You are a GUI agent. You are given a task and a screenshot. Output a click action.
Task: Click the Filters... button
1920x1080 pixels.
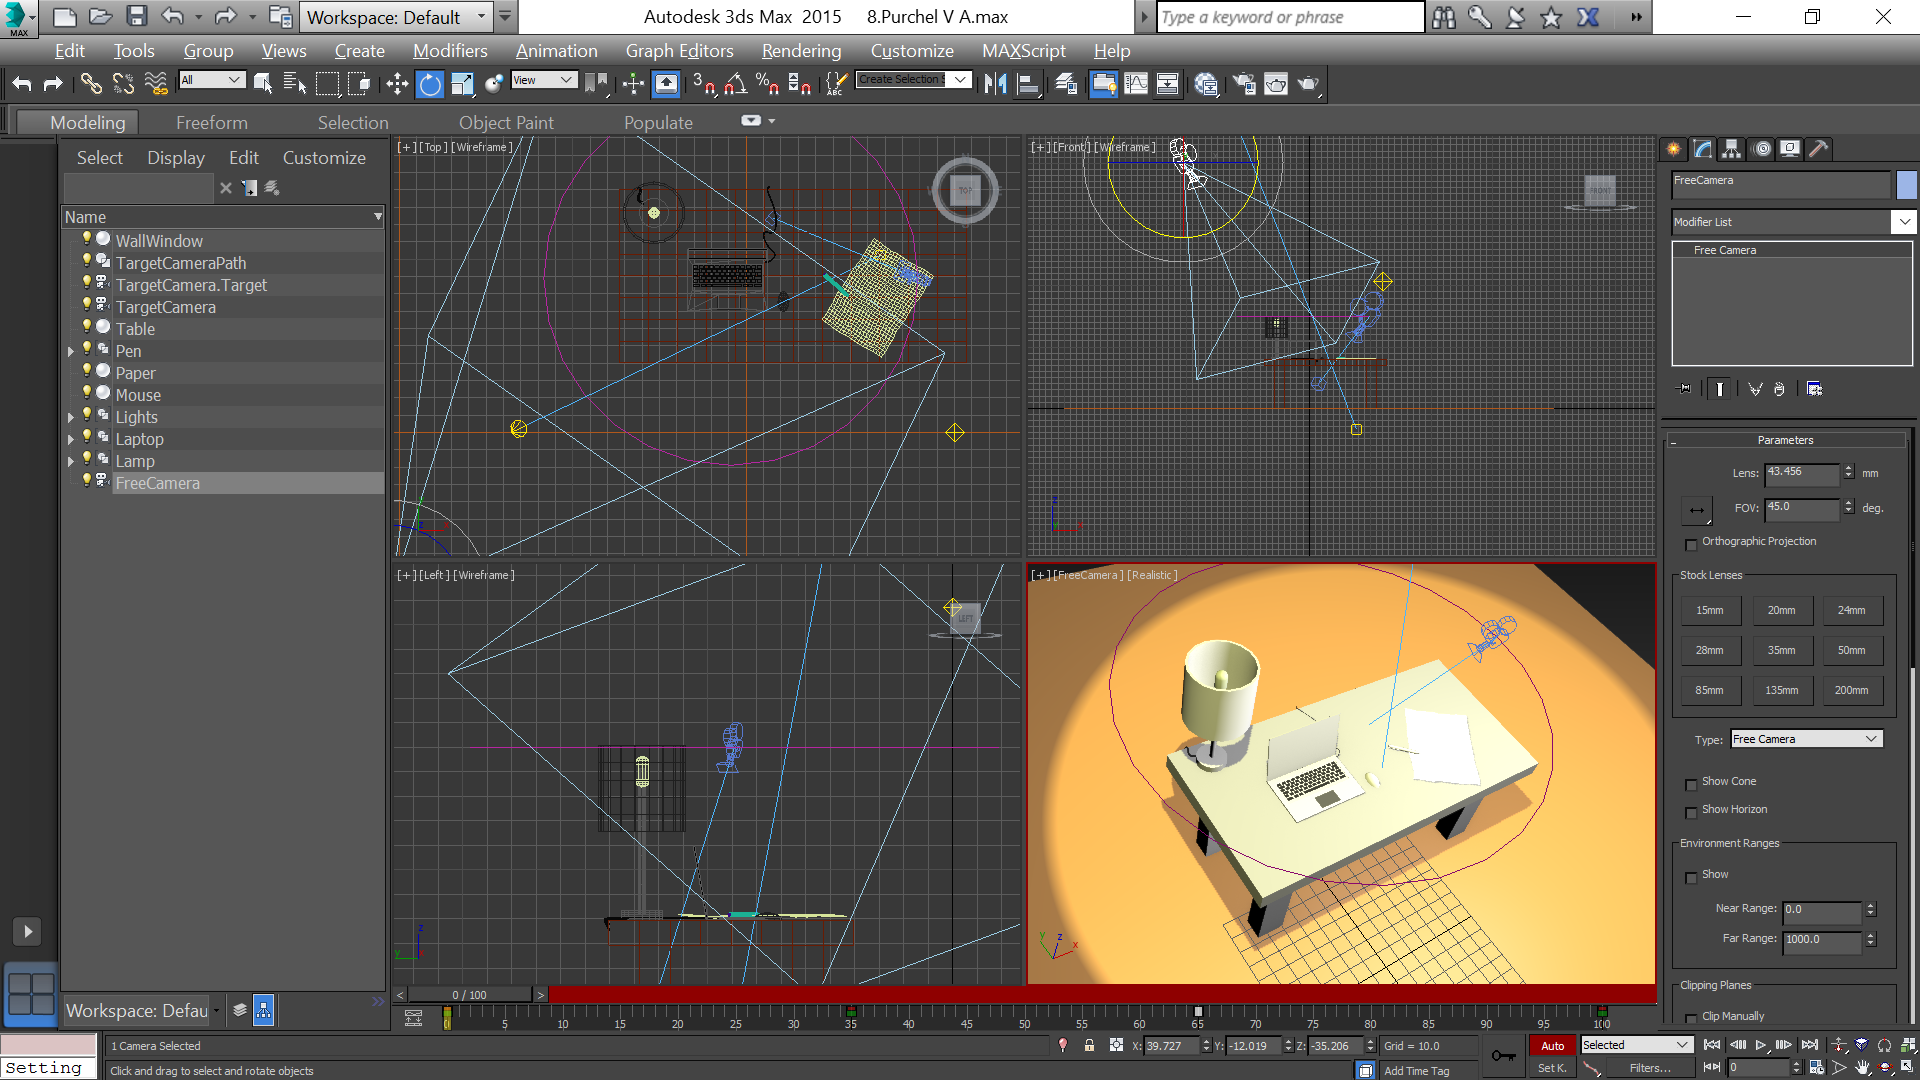coord(1650,1068)
